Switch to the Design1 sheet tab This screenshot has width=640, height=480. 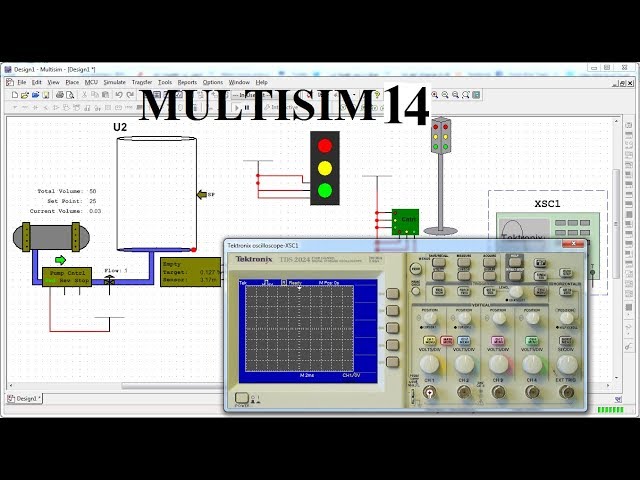24,399
